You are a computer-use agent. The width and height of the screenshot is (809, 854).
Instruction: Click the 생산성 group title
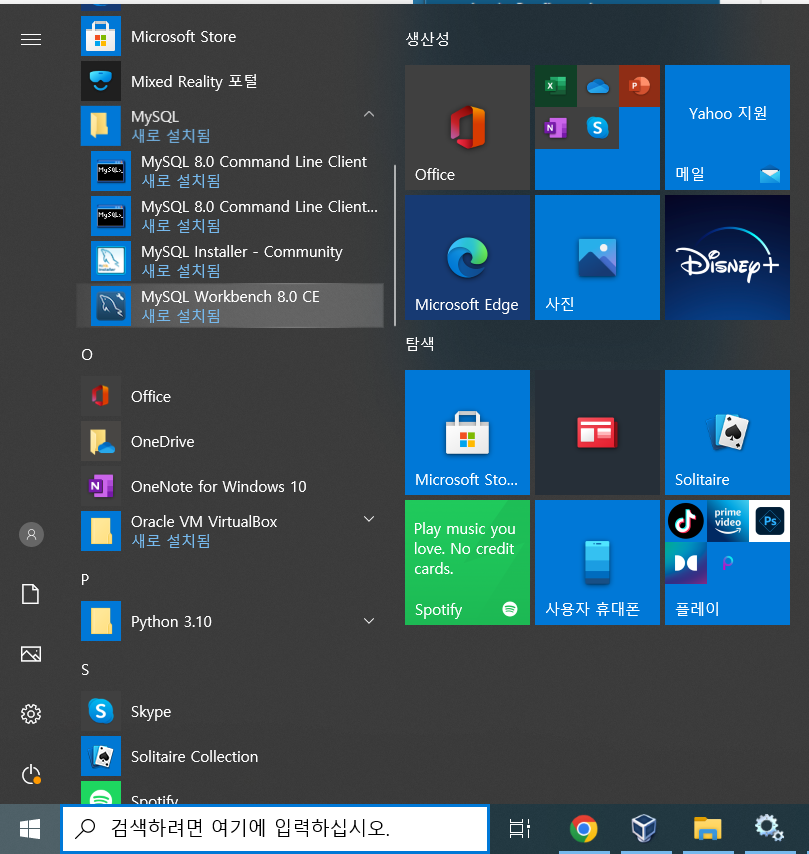pyautogui.click(x=427, y=39)
